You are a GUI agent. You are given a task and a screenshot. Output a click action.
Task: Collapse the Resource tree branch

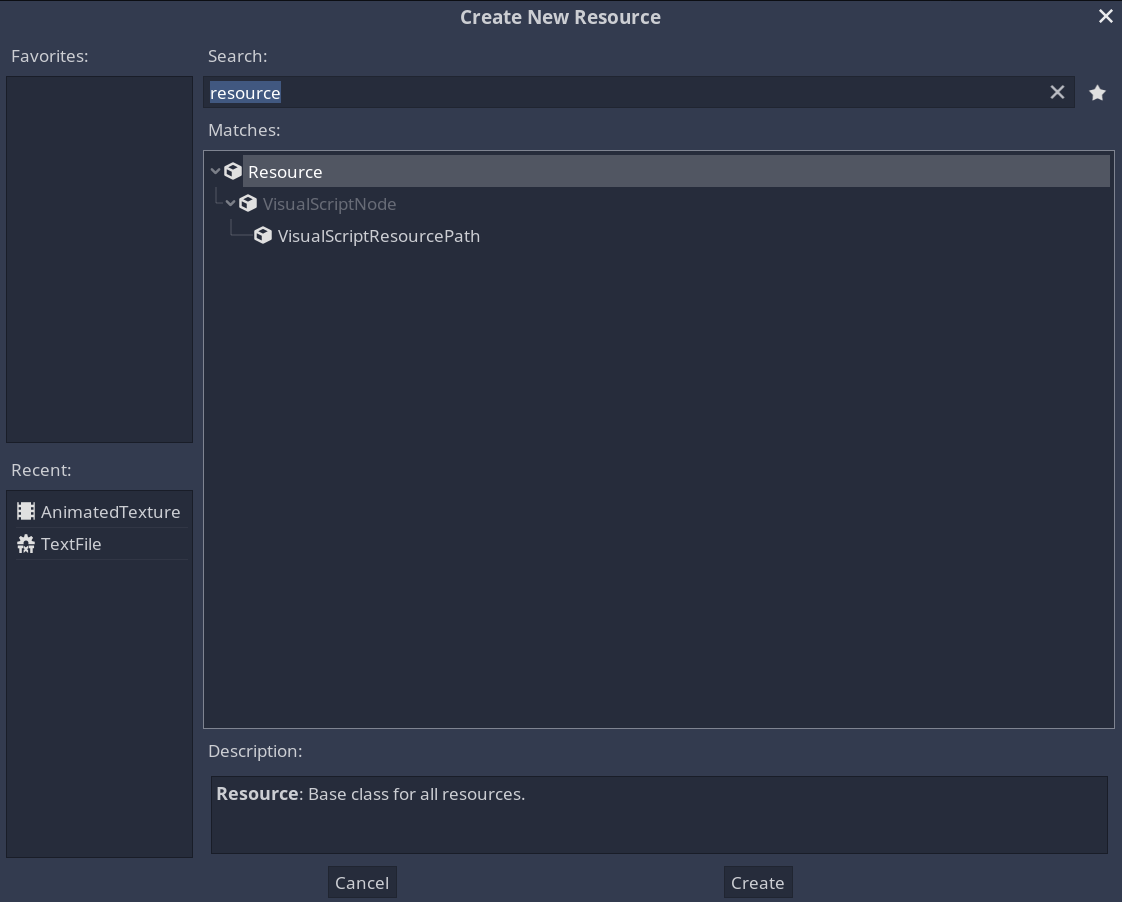[216, 170]
